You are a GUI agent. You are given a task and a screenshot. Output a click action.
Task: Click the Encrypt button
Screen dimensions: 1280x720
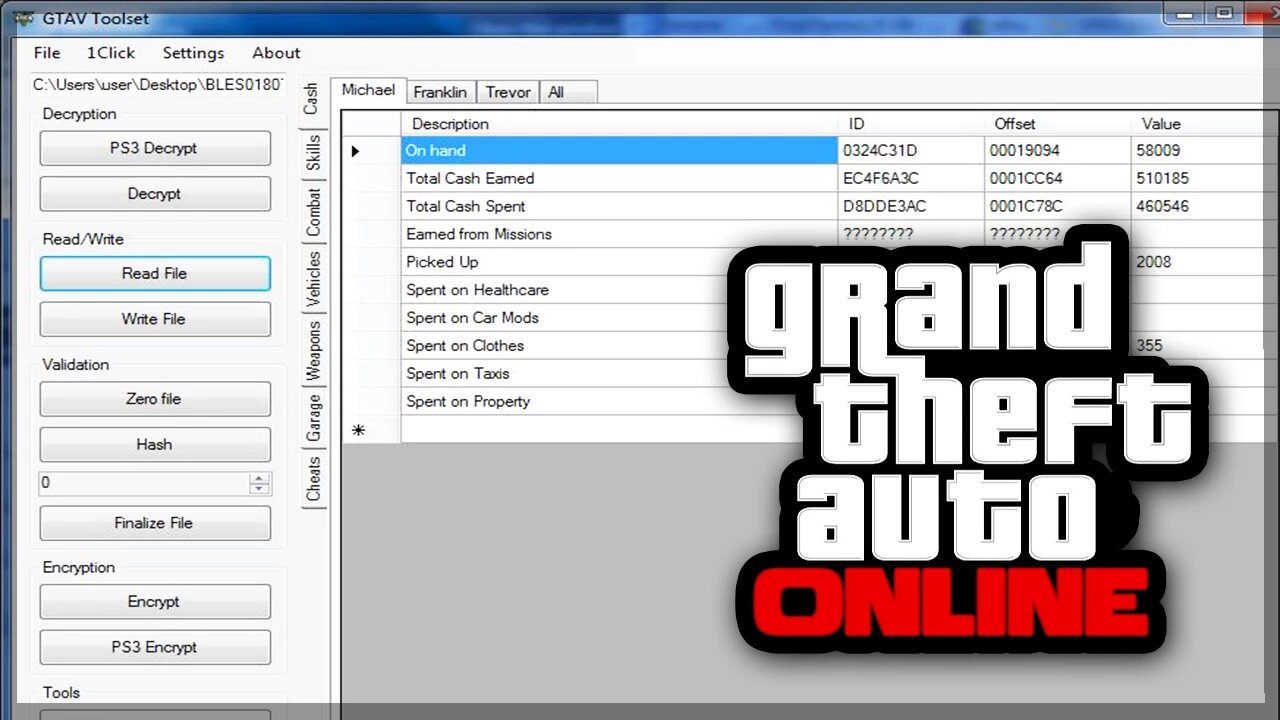(155, 602)
